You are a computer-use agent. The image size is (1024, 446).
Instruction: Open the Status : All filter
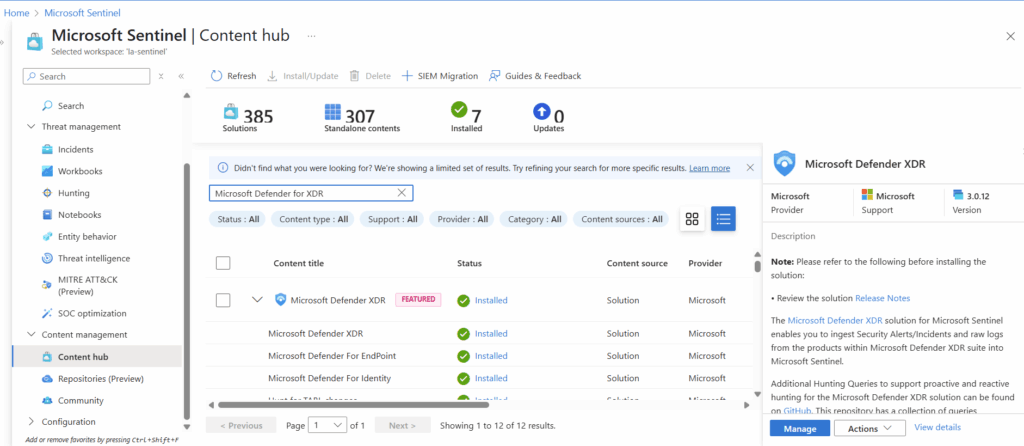pyautogui.click(x=238, y=219)
